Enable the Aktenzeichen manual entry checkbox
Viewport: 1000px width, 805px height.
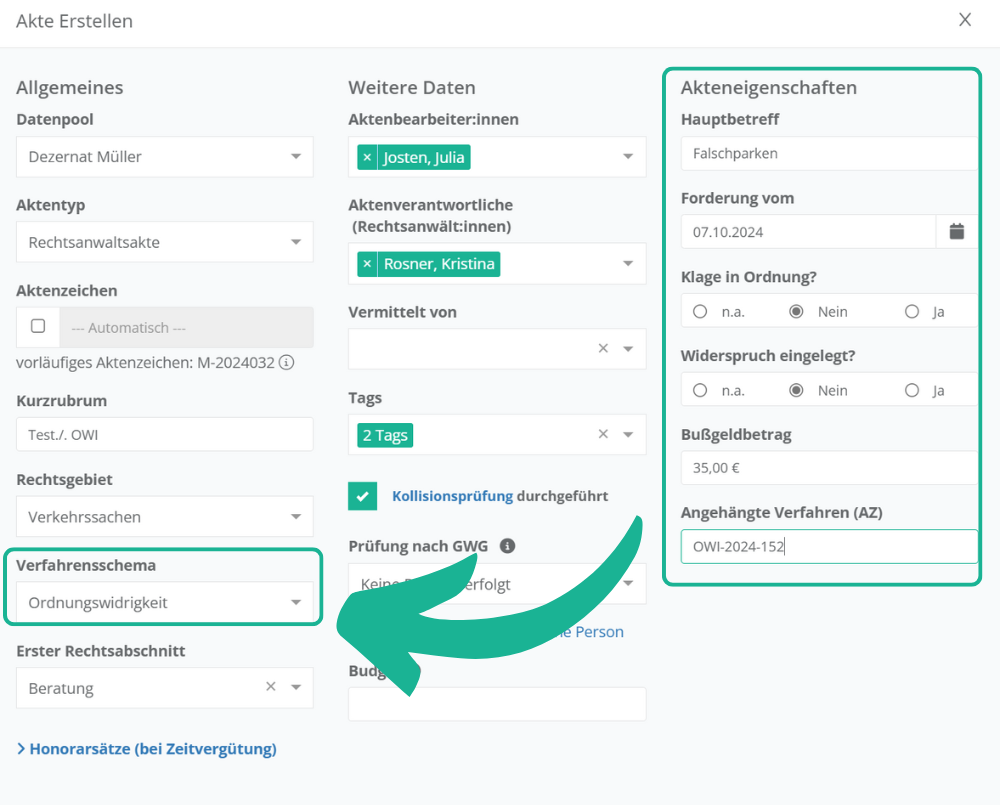tap(38, 326)
